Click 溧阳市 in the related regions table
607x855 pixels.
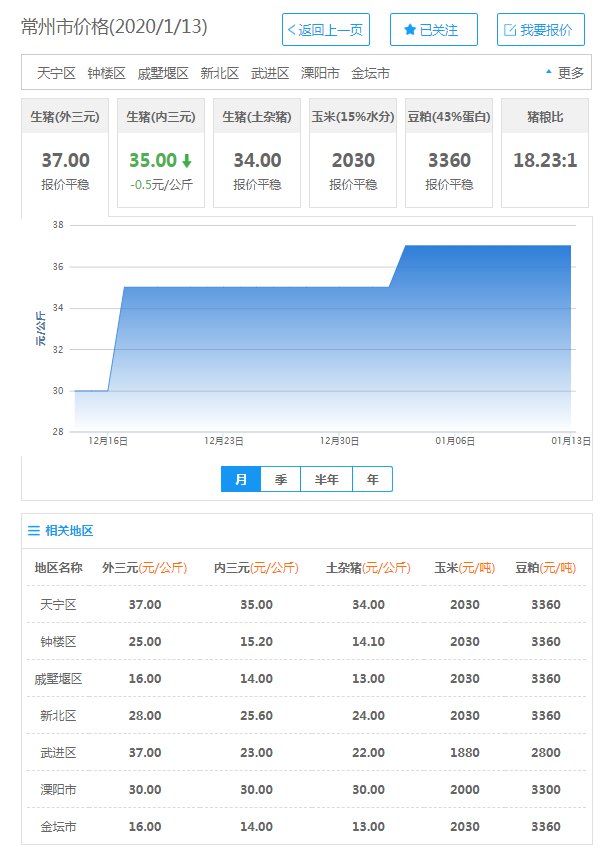tap(58, 790)
